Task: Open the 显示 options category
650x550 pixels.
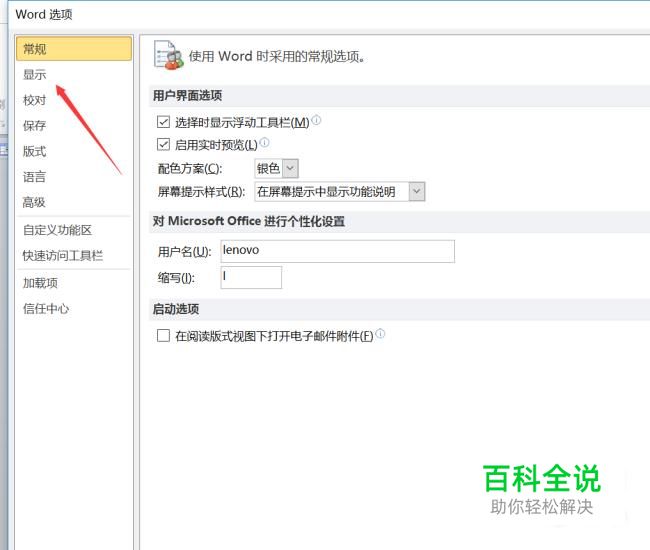Action: [34, 75]
